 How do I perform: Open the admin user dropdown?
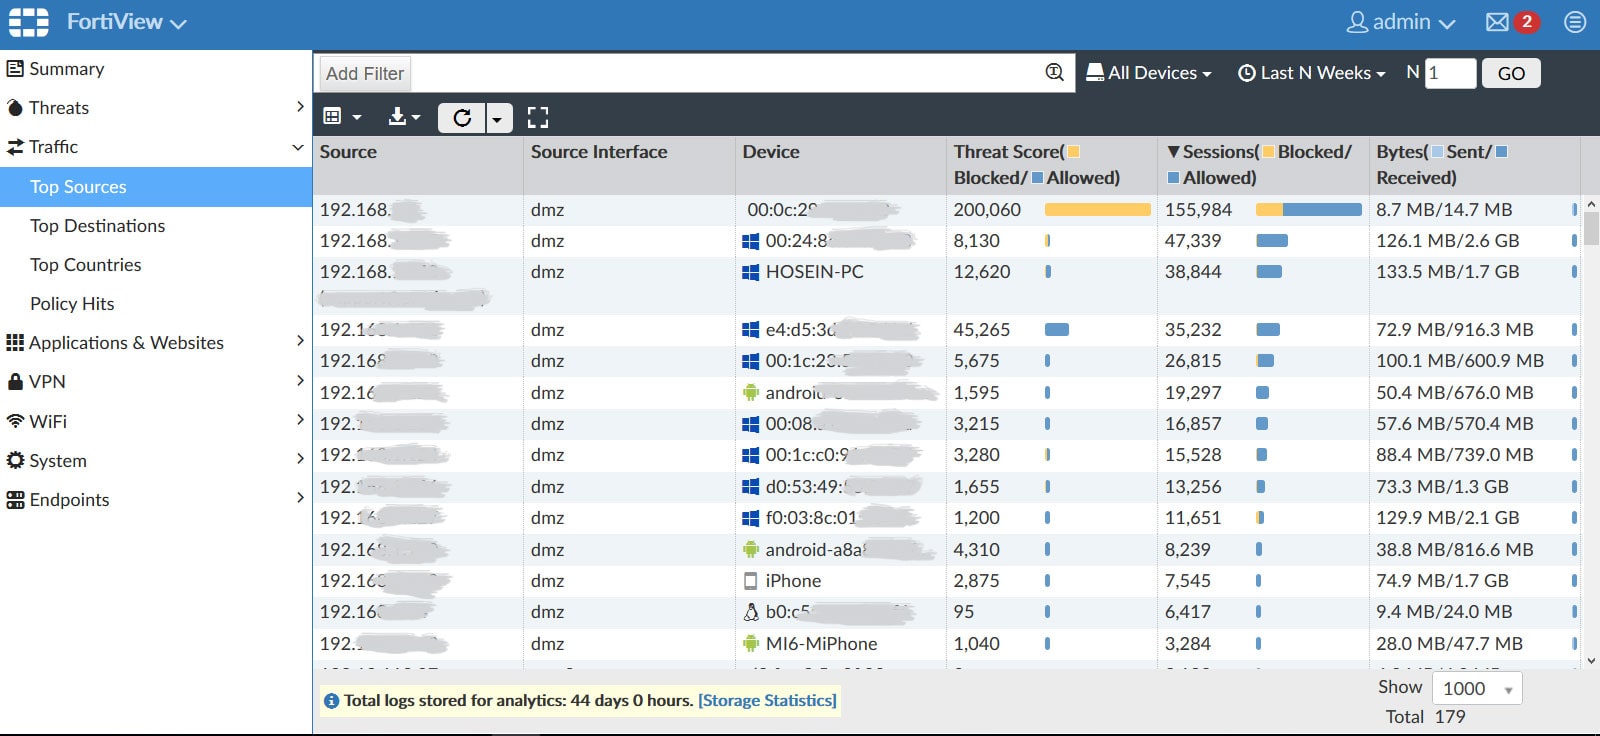coord(1400,22)
